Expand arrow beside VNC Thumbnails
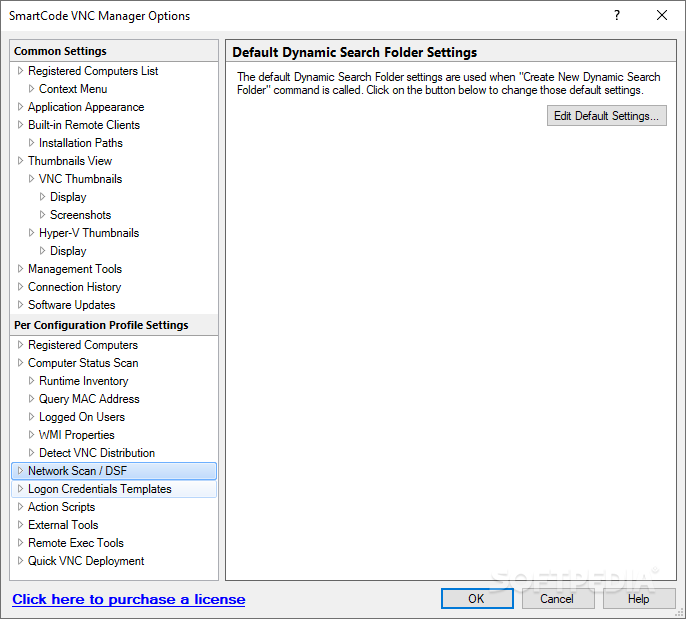686x619 pixels. tap(31, 178)
